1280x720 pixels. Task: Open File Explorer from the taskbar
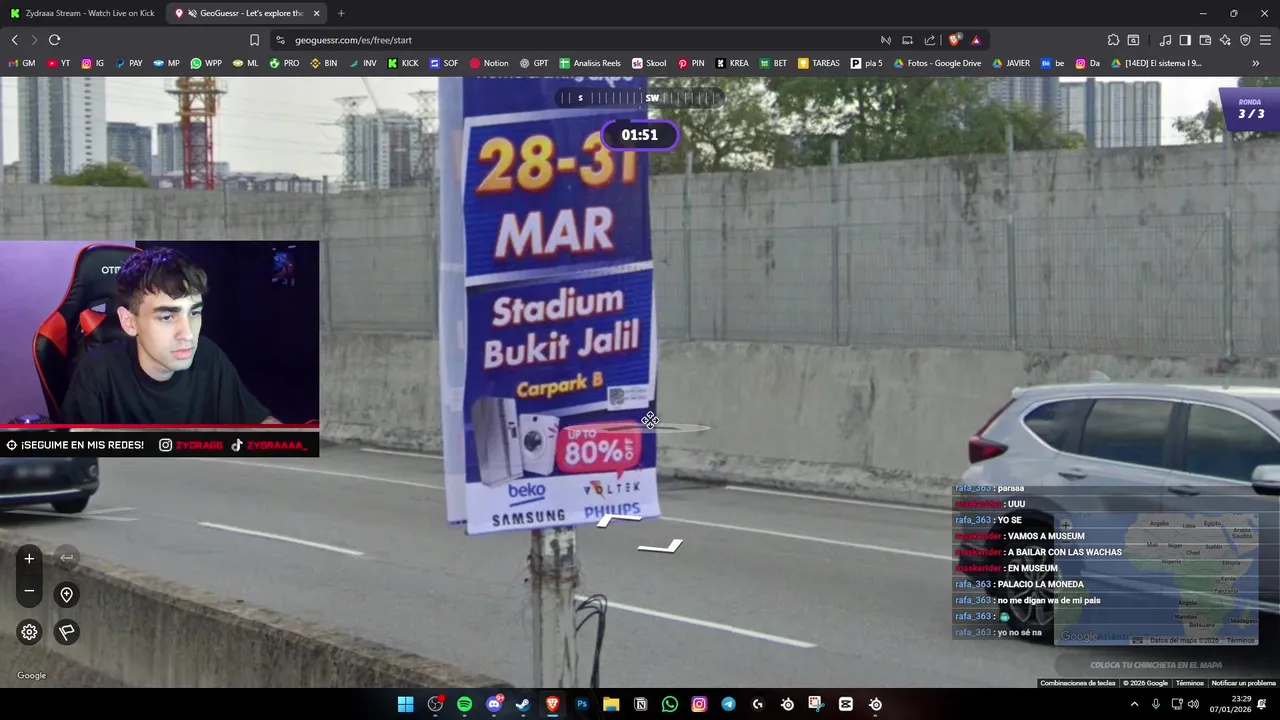pyautogui.click(x=611, y=704)
